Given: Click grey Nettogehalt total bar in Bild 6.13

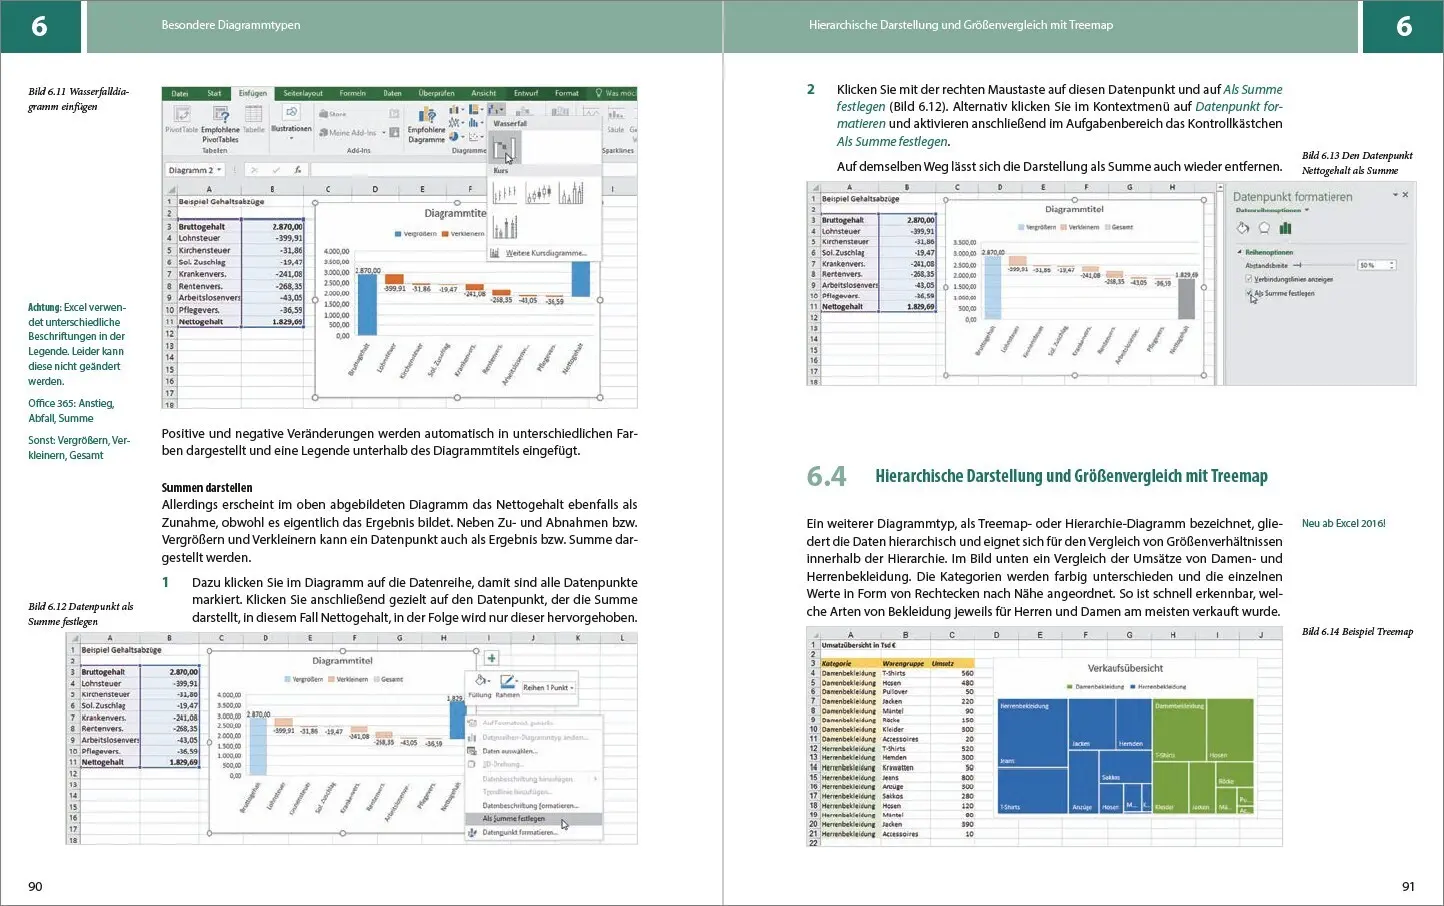Looking at the screenshot, I should click(x=1186, y=298).
